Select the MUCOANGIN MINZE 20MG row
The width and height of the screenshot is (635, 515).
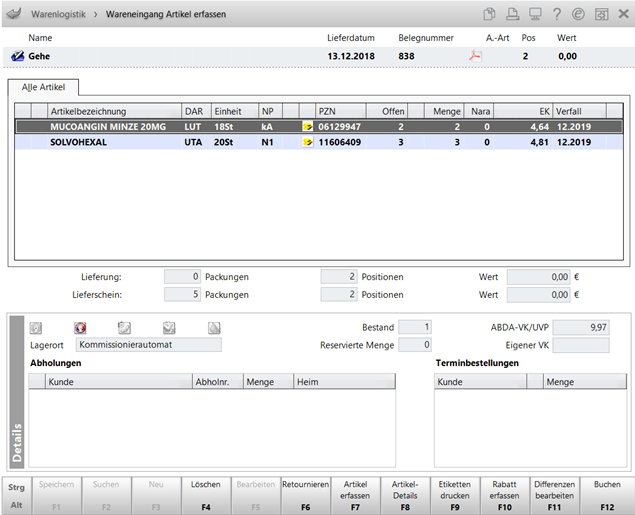319,127
